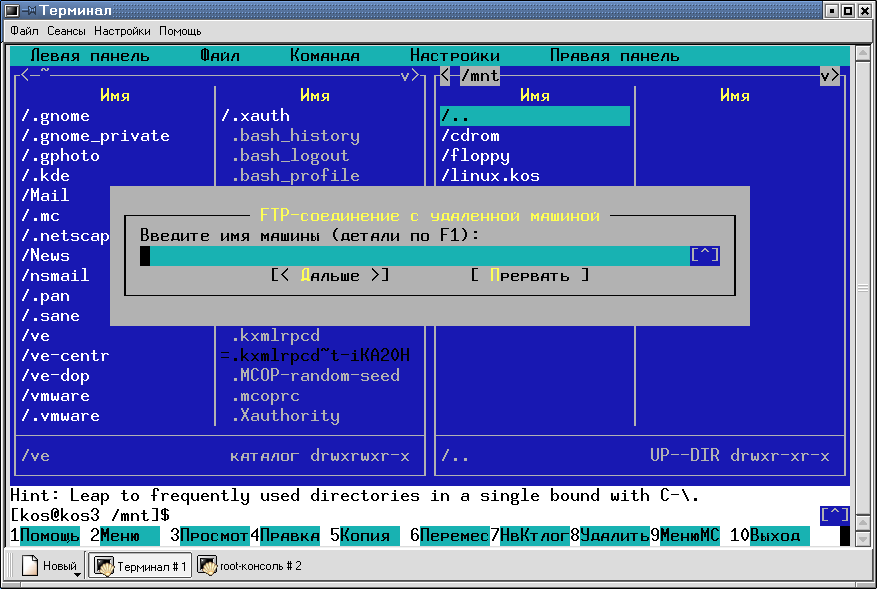877x589 pixels.
Task: Open command line history [^] at the prompt
Action: click(834, 515)
